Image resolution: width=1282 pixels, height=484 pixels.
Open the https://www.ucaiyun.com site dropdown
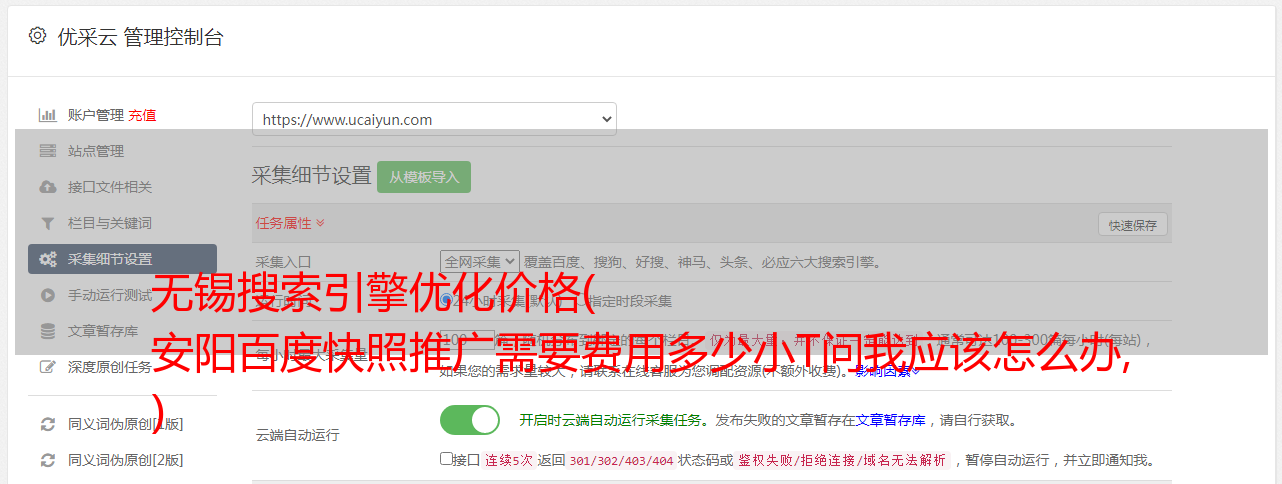pyautogui.click(x=434, y=119)
